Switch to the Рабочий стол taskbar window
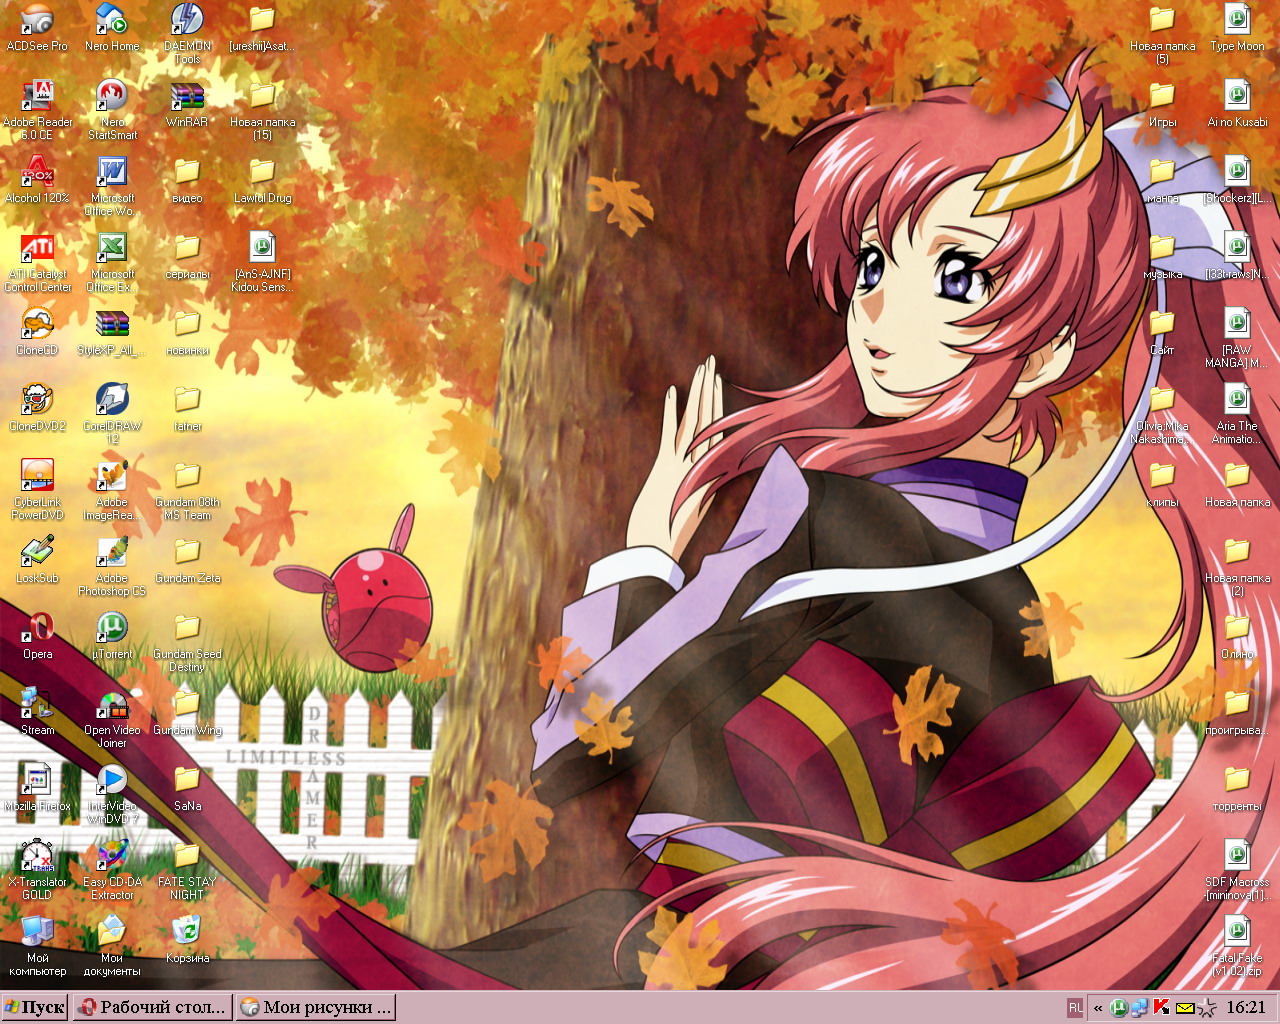Viewport: 1280px width, 1024px height. [153, 1007]
